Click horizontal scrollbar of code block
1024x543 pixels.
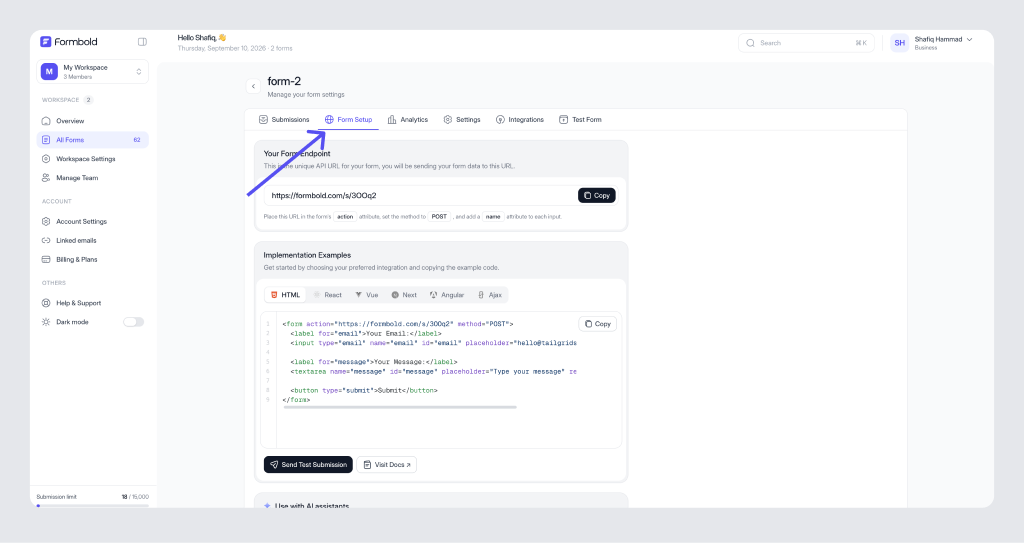click(x=400, y=407)
